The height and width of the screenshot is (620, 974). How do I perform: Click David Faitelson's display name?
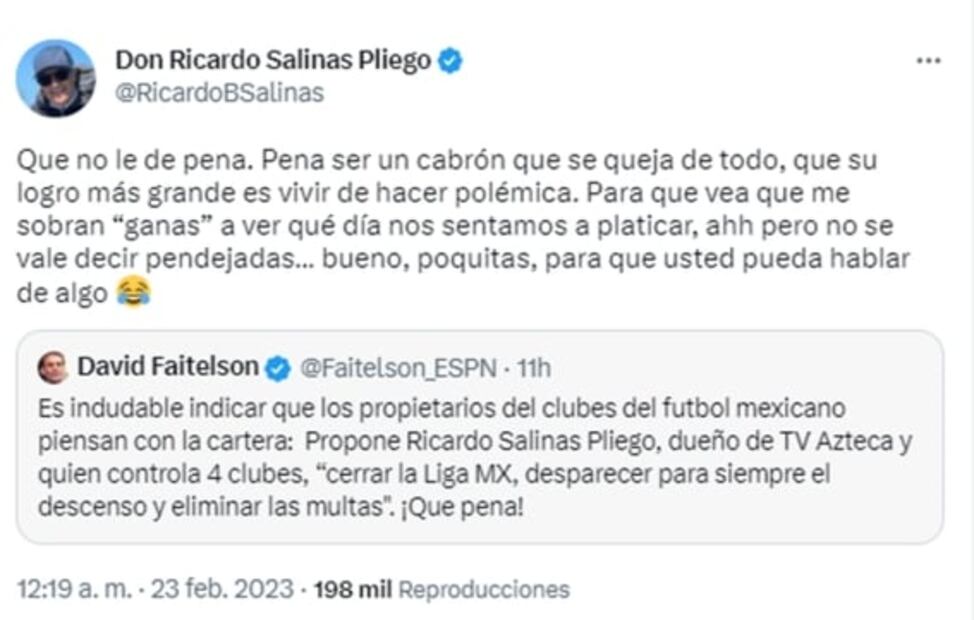[168, 367]
